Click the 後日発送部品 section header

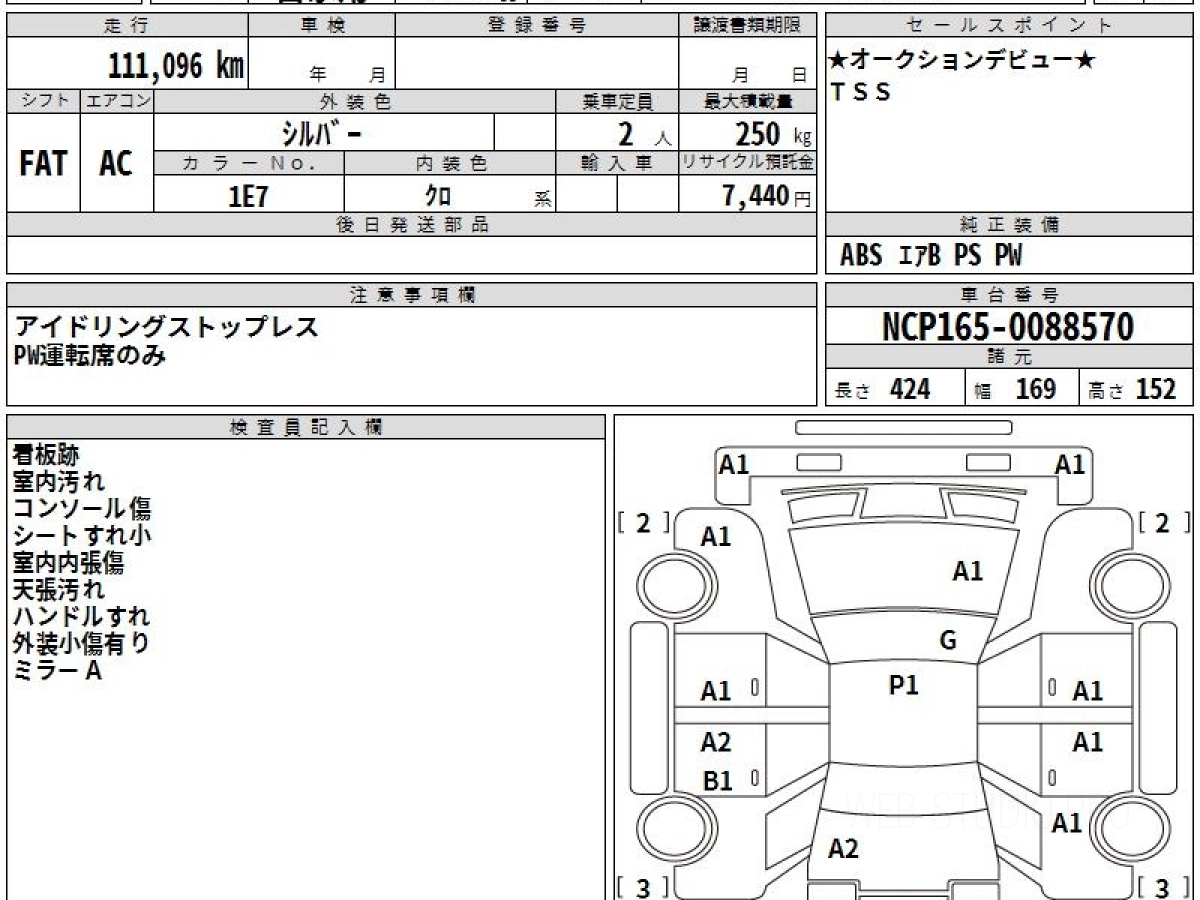coord(411,225)
